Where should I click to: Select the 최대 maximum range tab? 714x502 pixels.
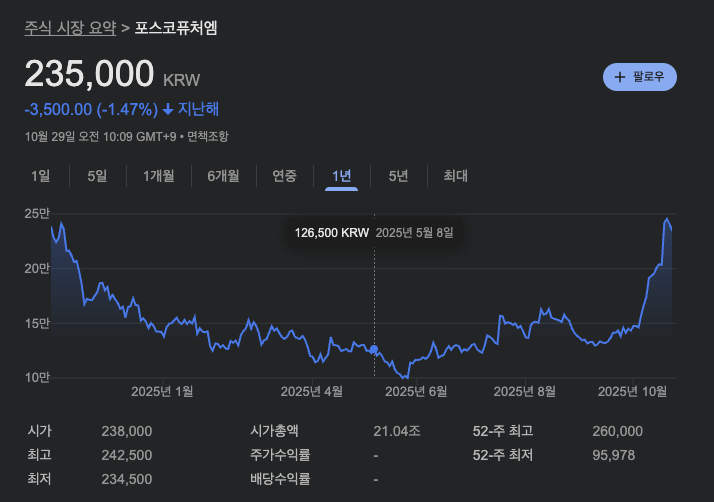(455, 176)
